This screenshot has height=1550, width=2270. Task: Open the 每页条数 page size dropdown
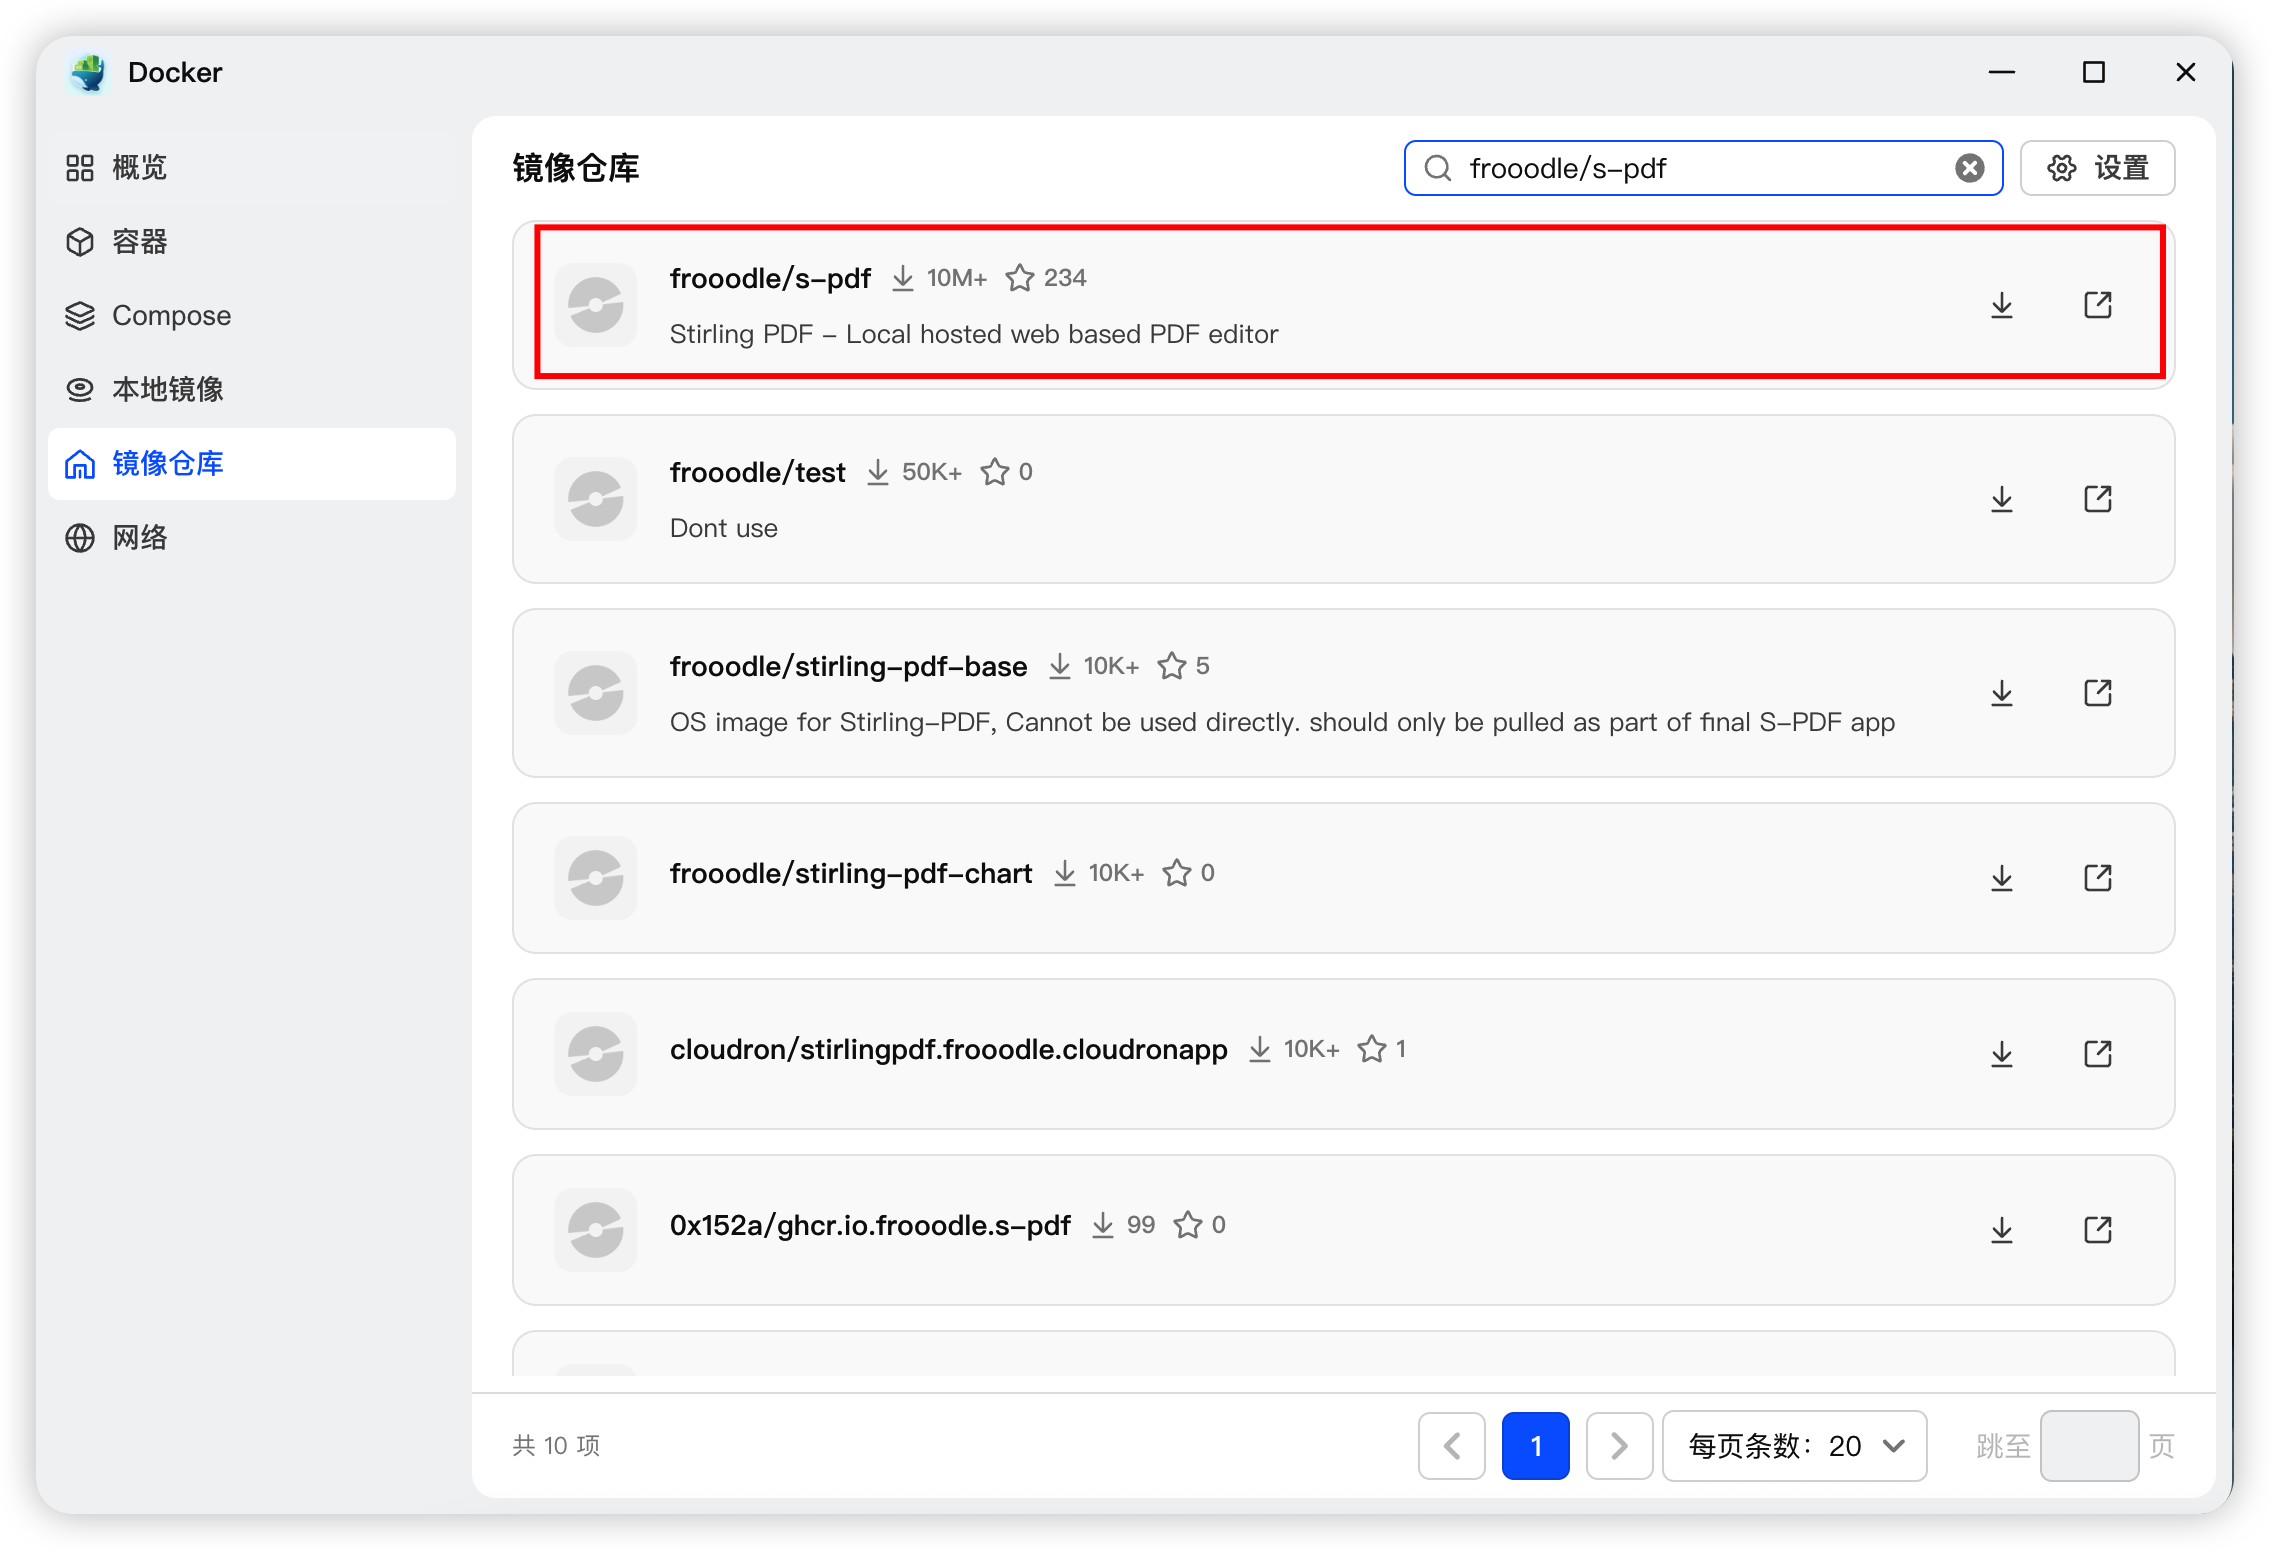pos(1794,1446)
